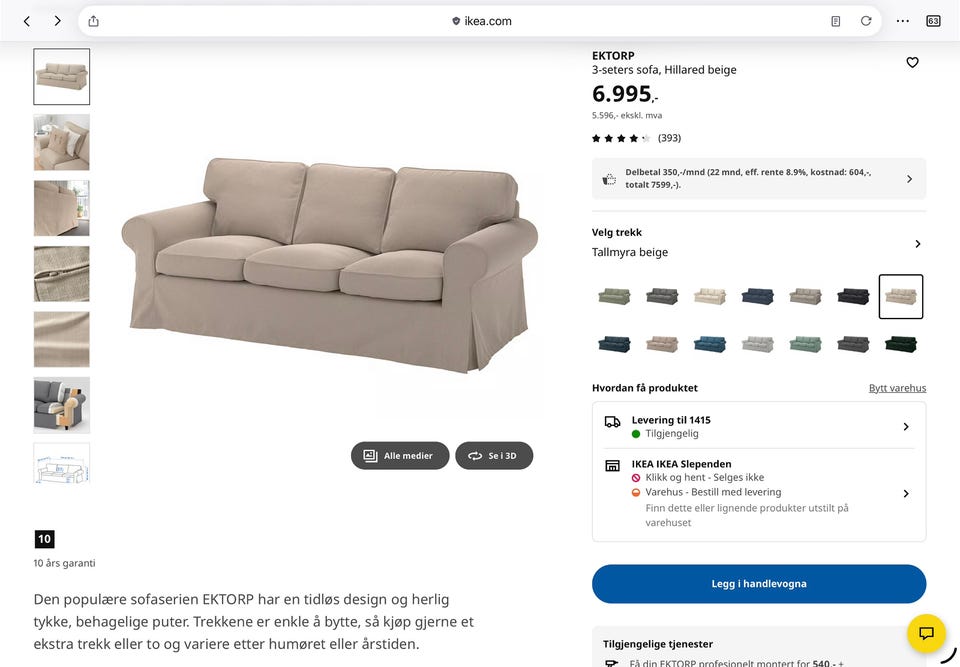View the sofa with Se i 3D
The image size is (960, 667).
point(494,456)
